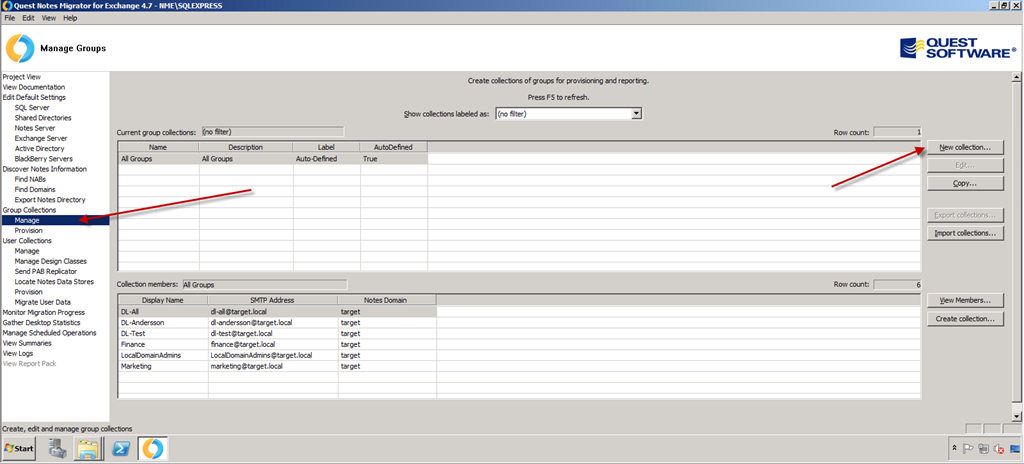Select Provision under Group Collections

[x=29, y=231]
